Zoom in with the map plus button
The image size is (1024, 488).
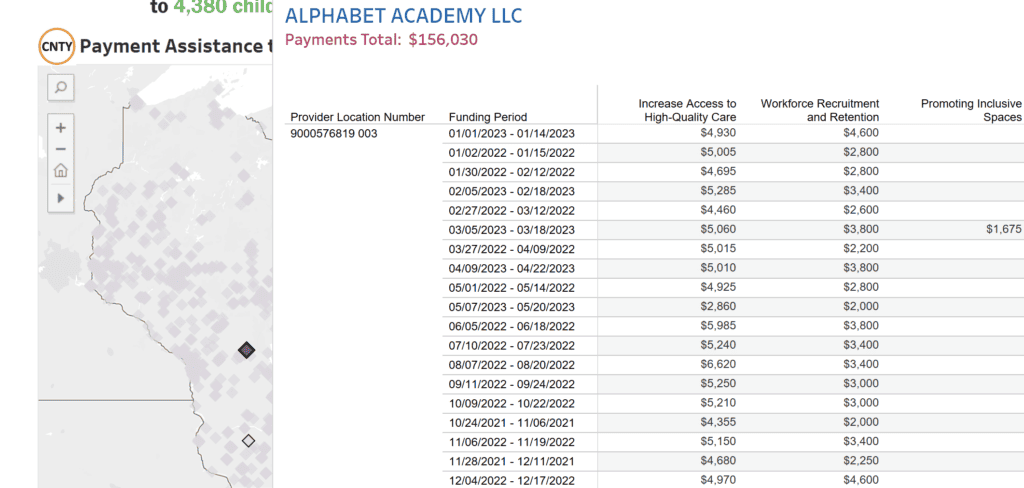tap(61, 128)
